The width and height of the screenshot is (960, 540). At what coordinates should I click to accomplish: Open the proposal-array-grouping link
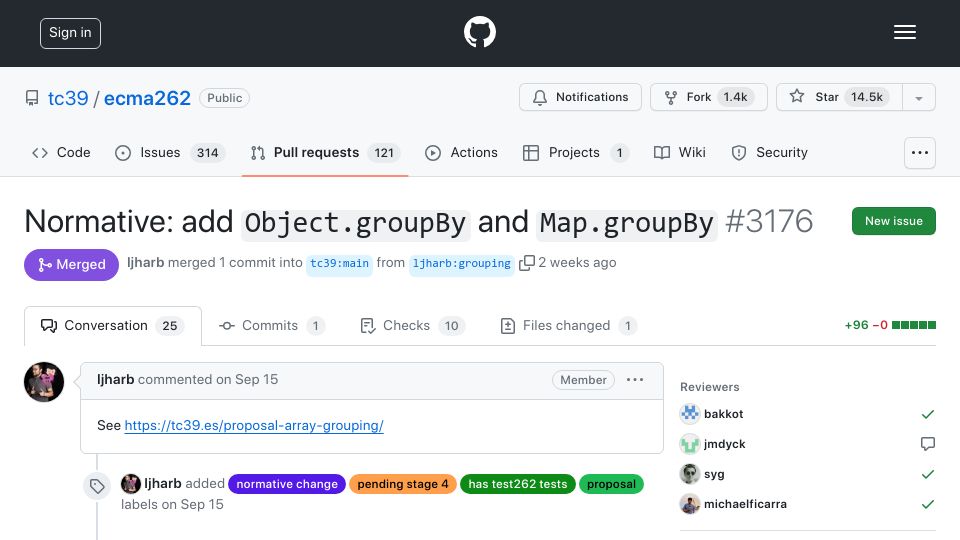254,426
